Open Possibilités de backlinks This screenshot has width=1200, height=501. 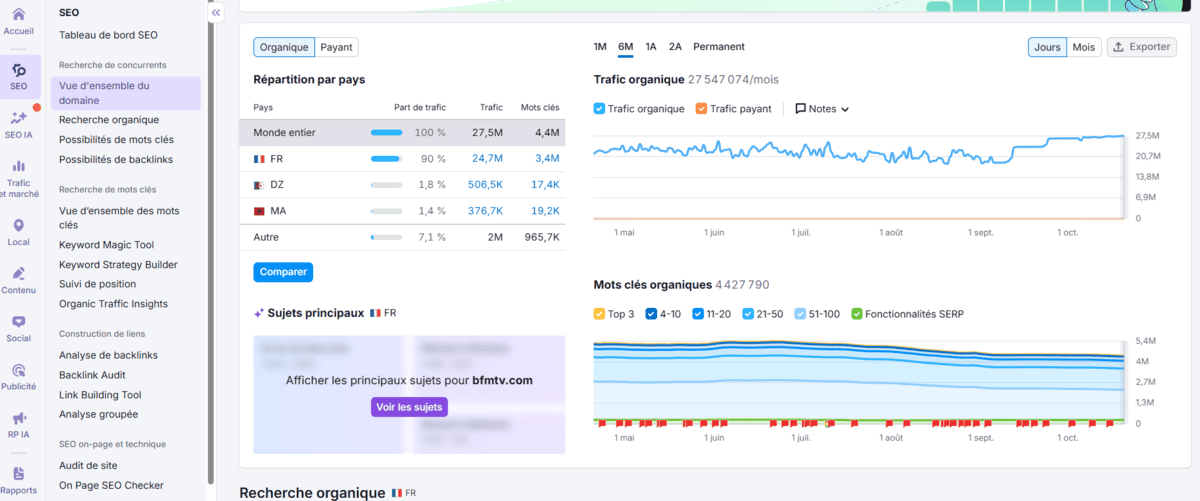click(x=116, y=159)
